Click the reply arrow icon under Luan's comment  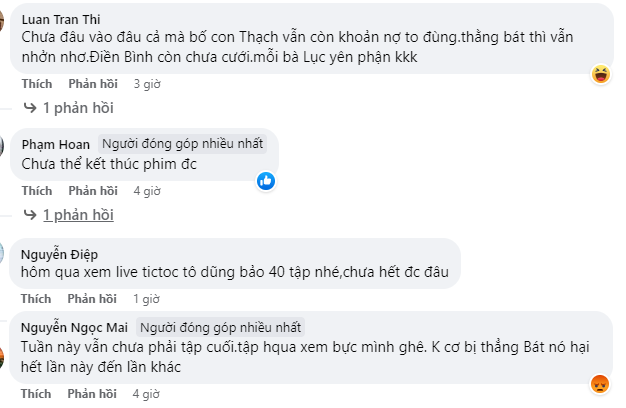29,107
